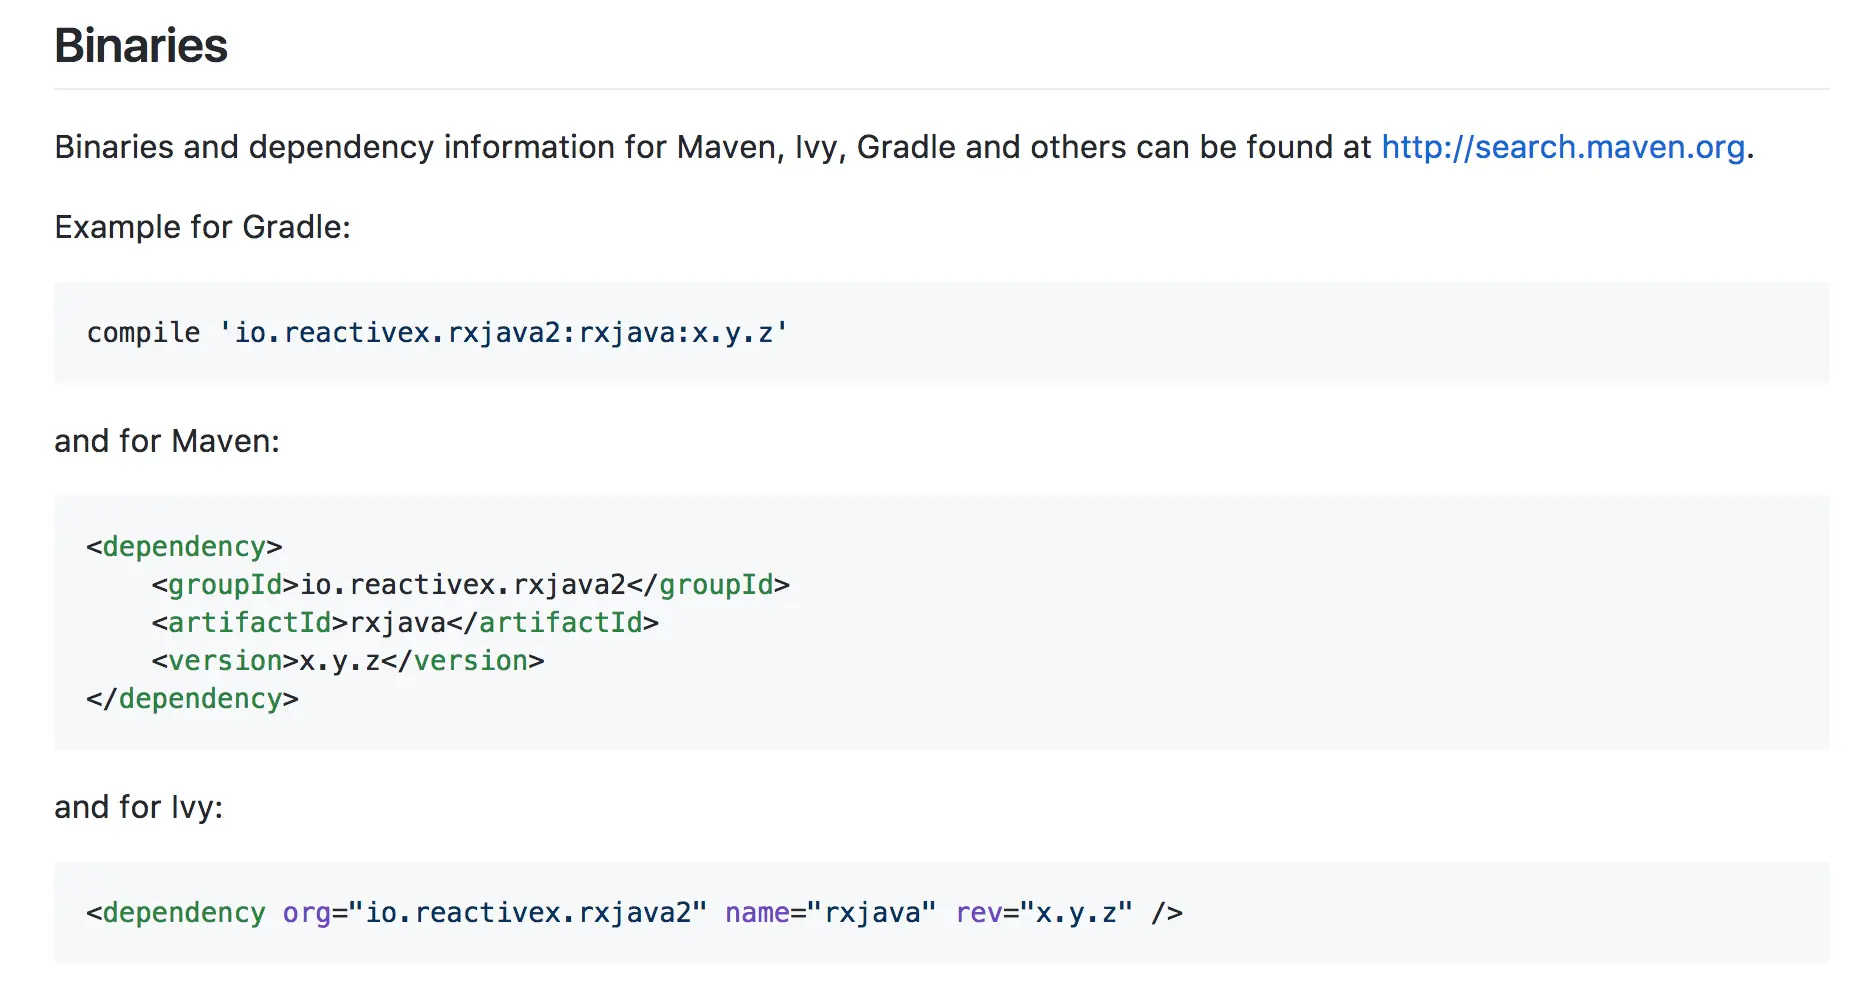The image size is (1874, 994).
Task: Click the "and for Ivy:" text
Action: 138,807
